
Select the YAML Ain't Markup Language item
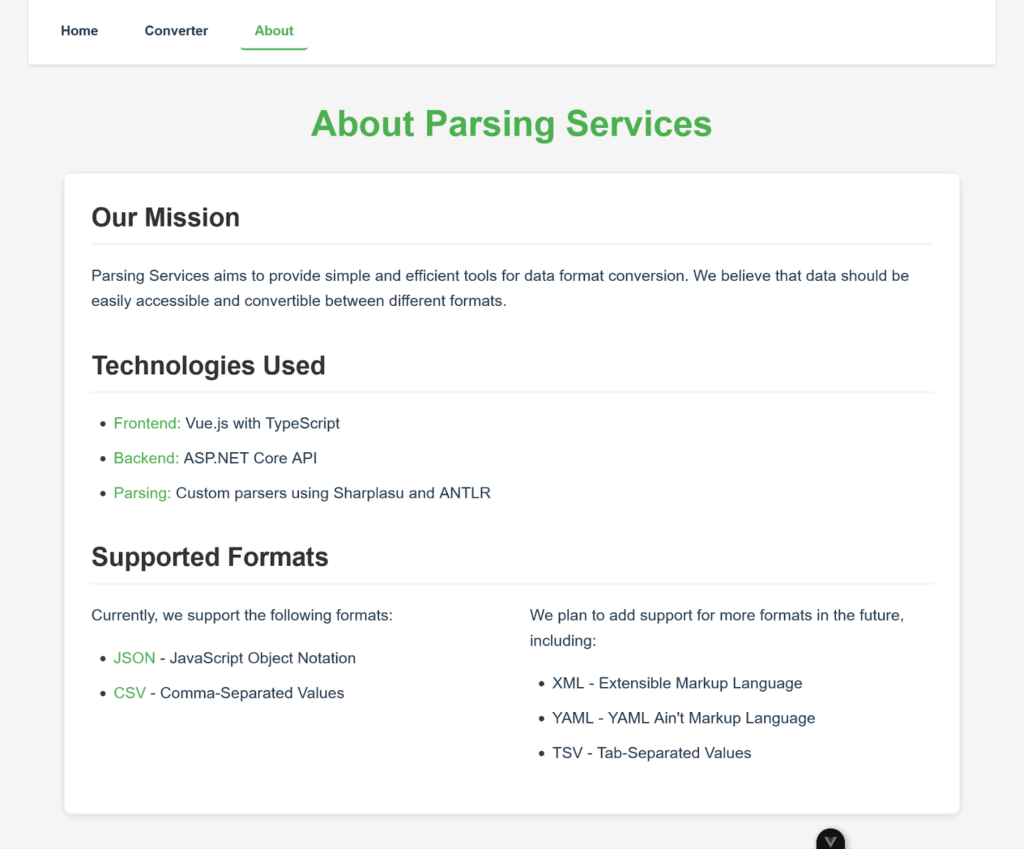click(x=683, y=718)
